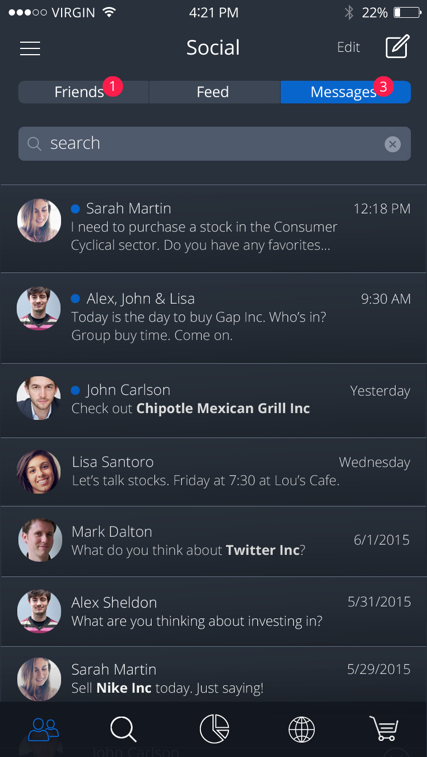Tap Lisa Santoro's avatar thumbnail
Viewport: 427px width, 757px height.
click(x=39, y=472)
